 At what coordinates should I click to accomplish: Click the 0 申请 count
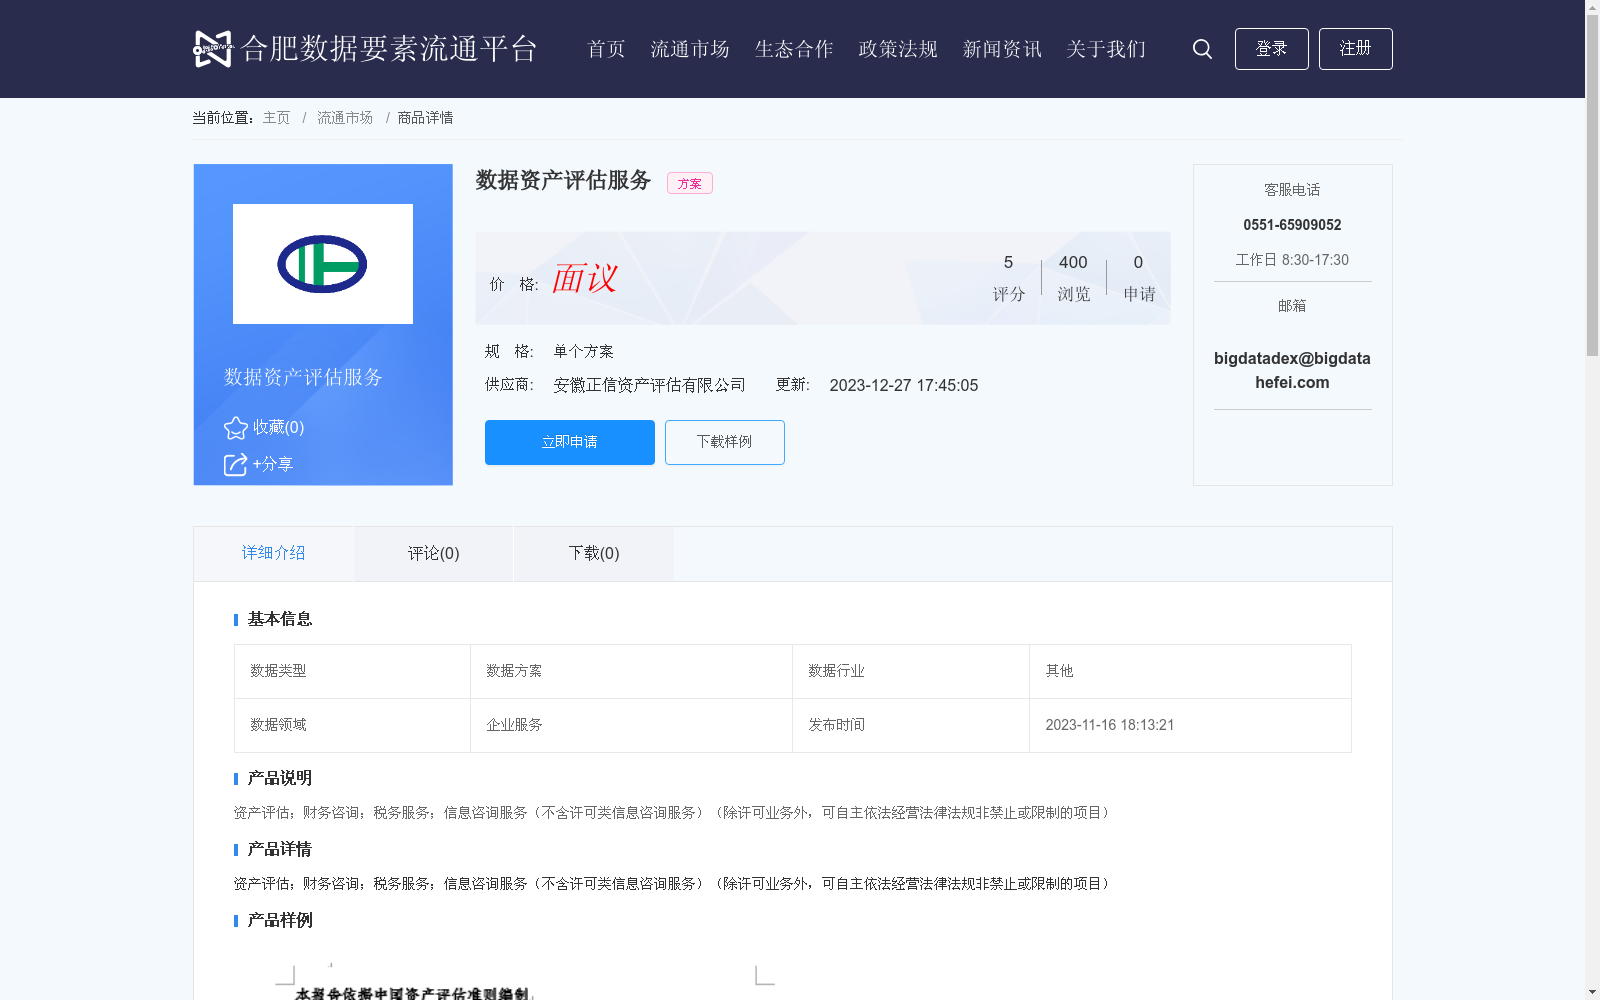tap(1138, 277)
